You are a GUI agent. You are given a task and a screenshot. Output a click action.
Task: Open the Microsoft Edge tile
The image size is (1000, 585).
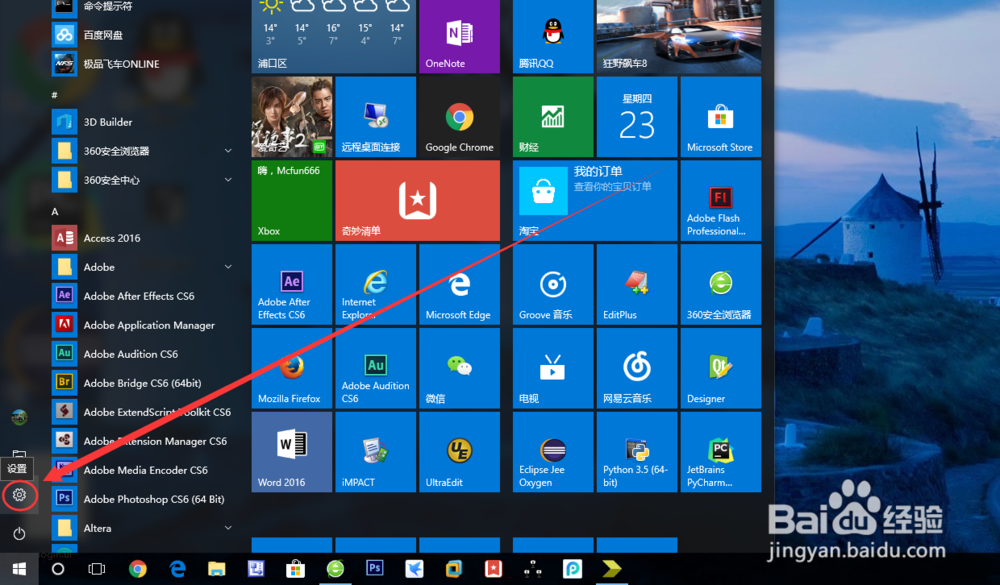pos(459,284)
